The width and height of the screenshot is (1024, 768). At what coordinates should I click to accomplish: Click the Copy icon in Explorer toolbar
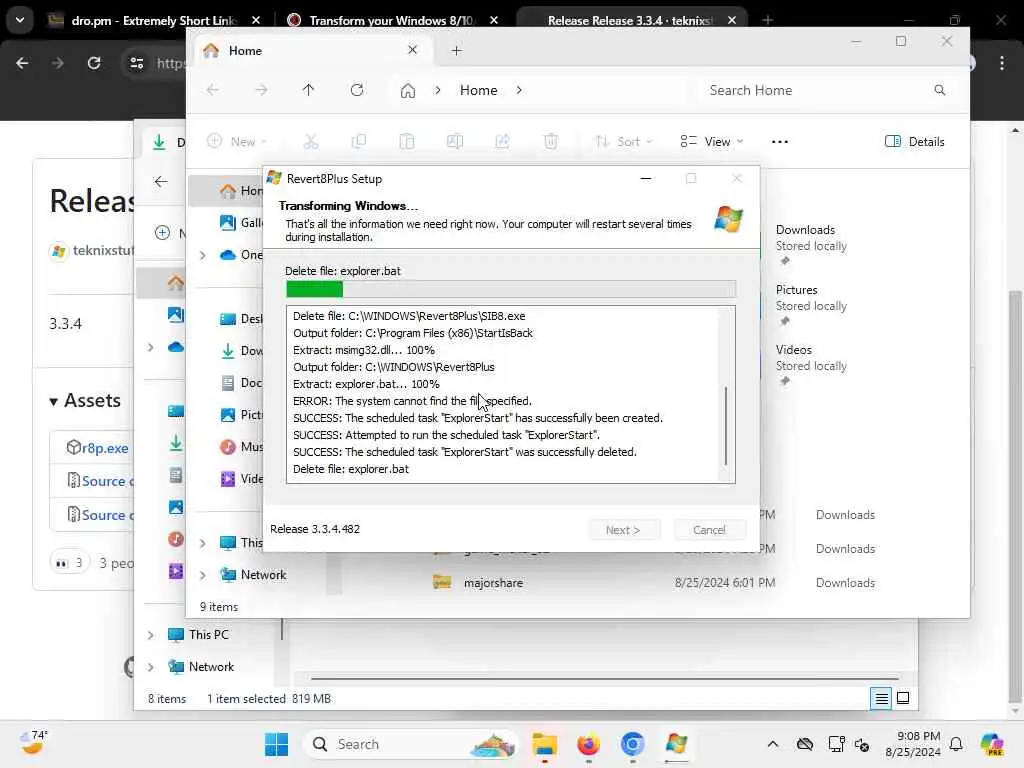359,141
